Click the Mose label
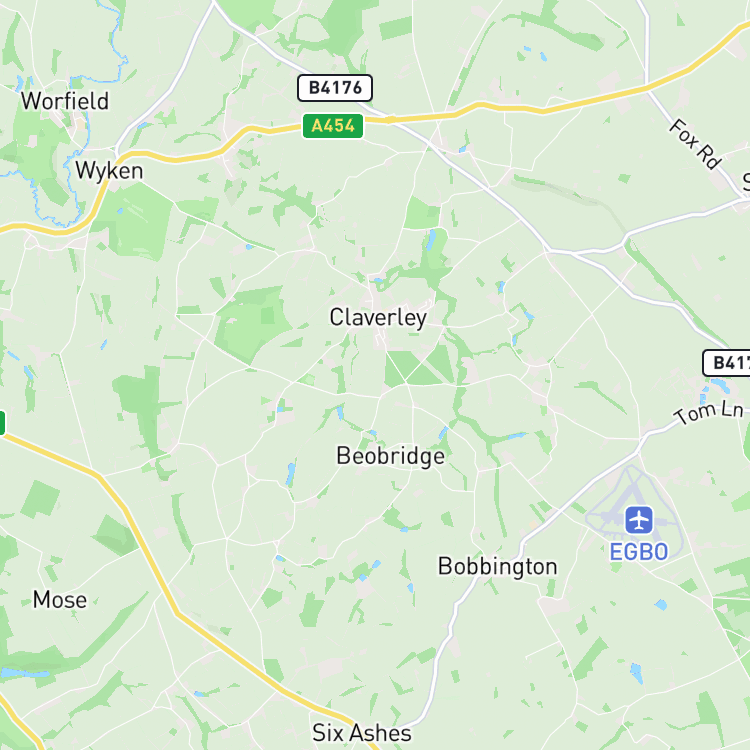The width and height of the screenshot is (750, 750). (60, 600)
